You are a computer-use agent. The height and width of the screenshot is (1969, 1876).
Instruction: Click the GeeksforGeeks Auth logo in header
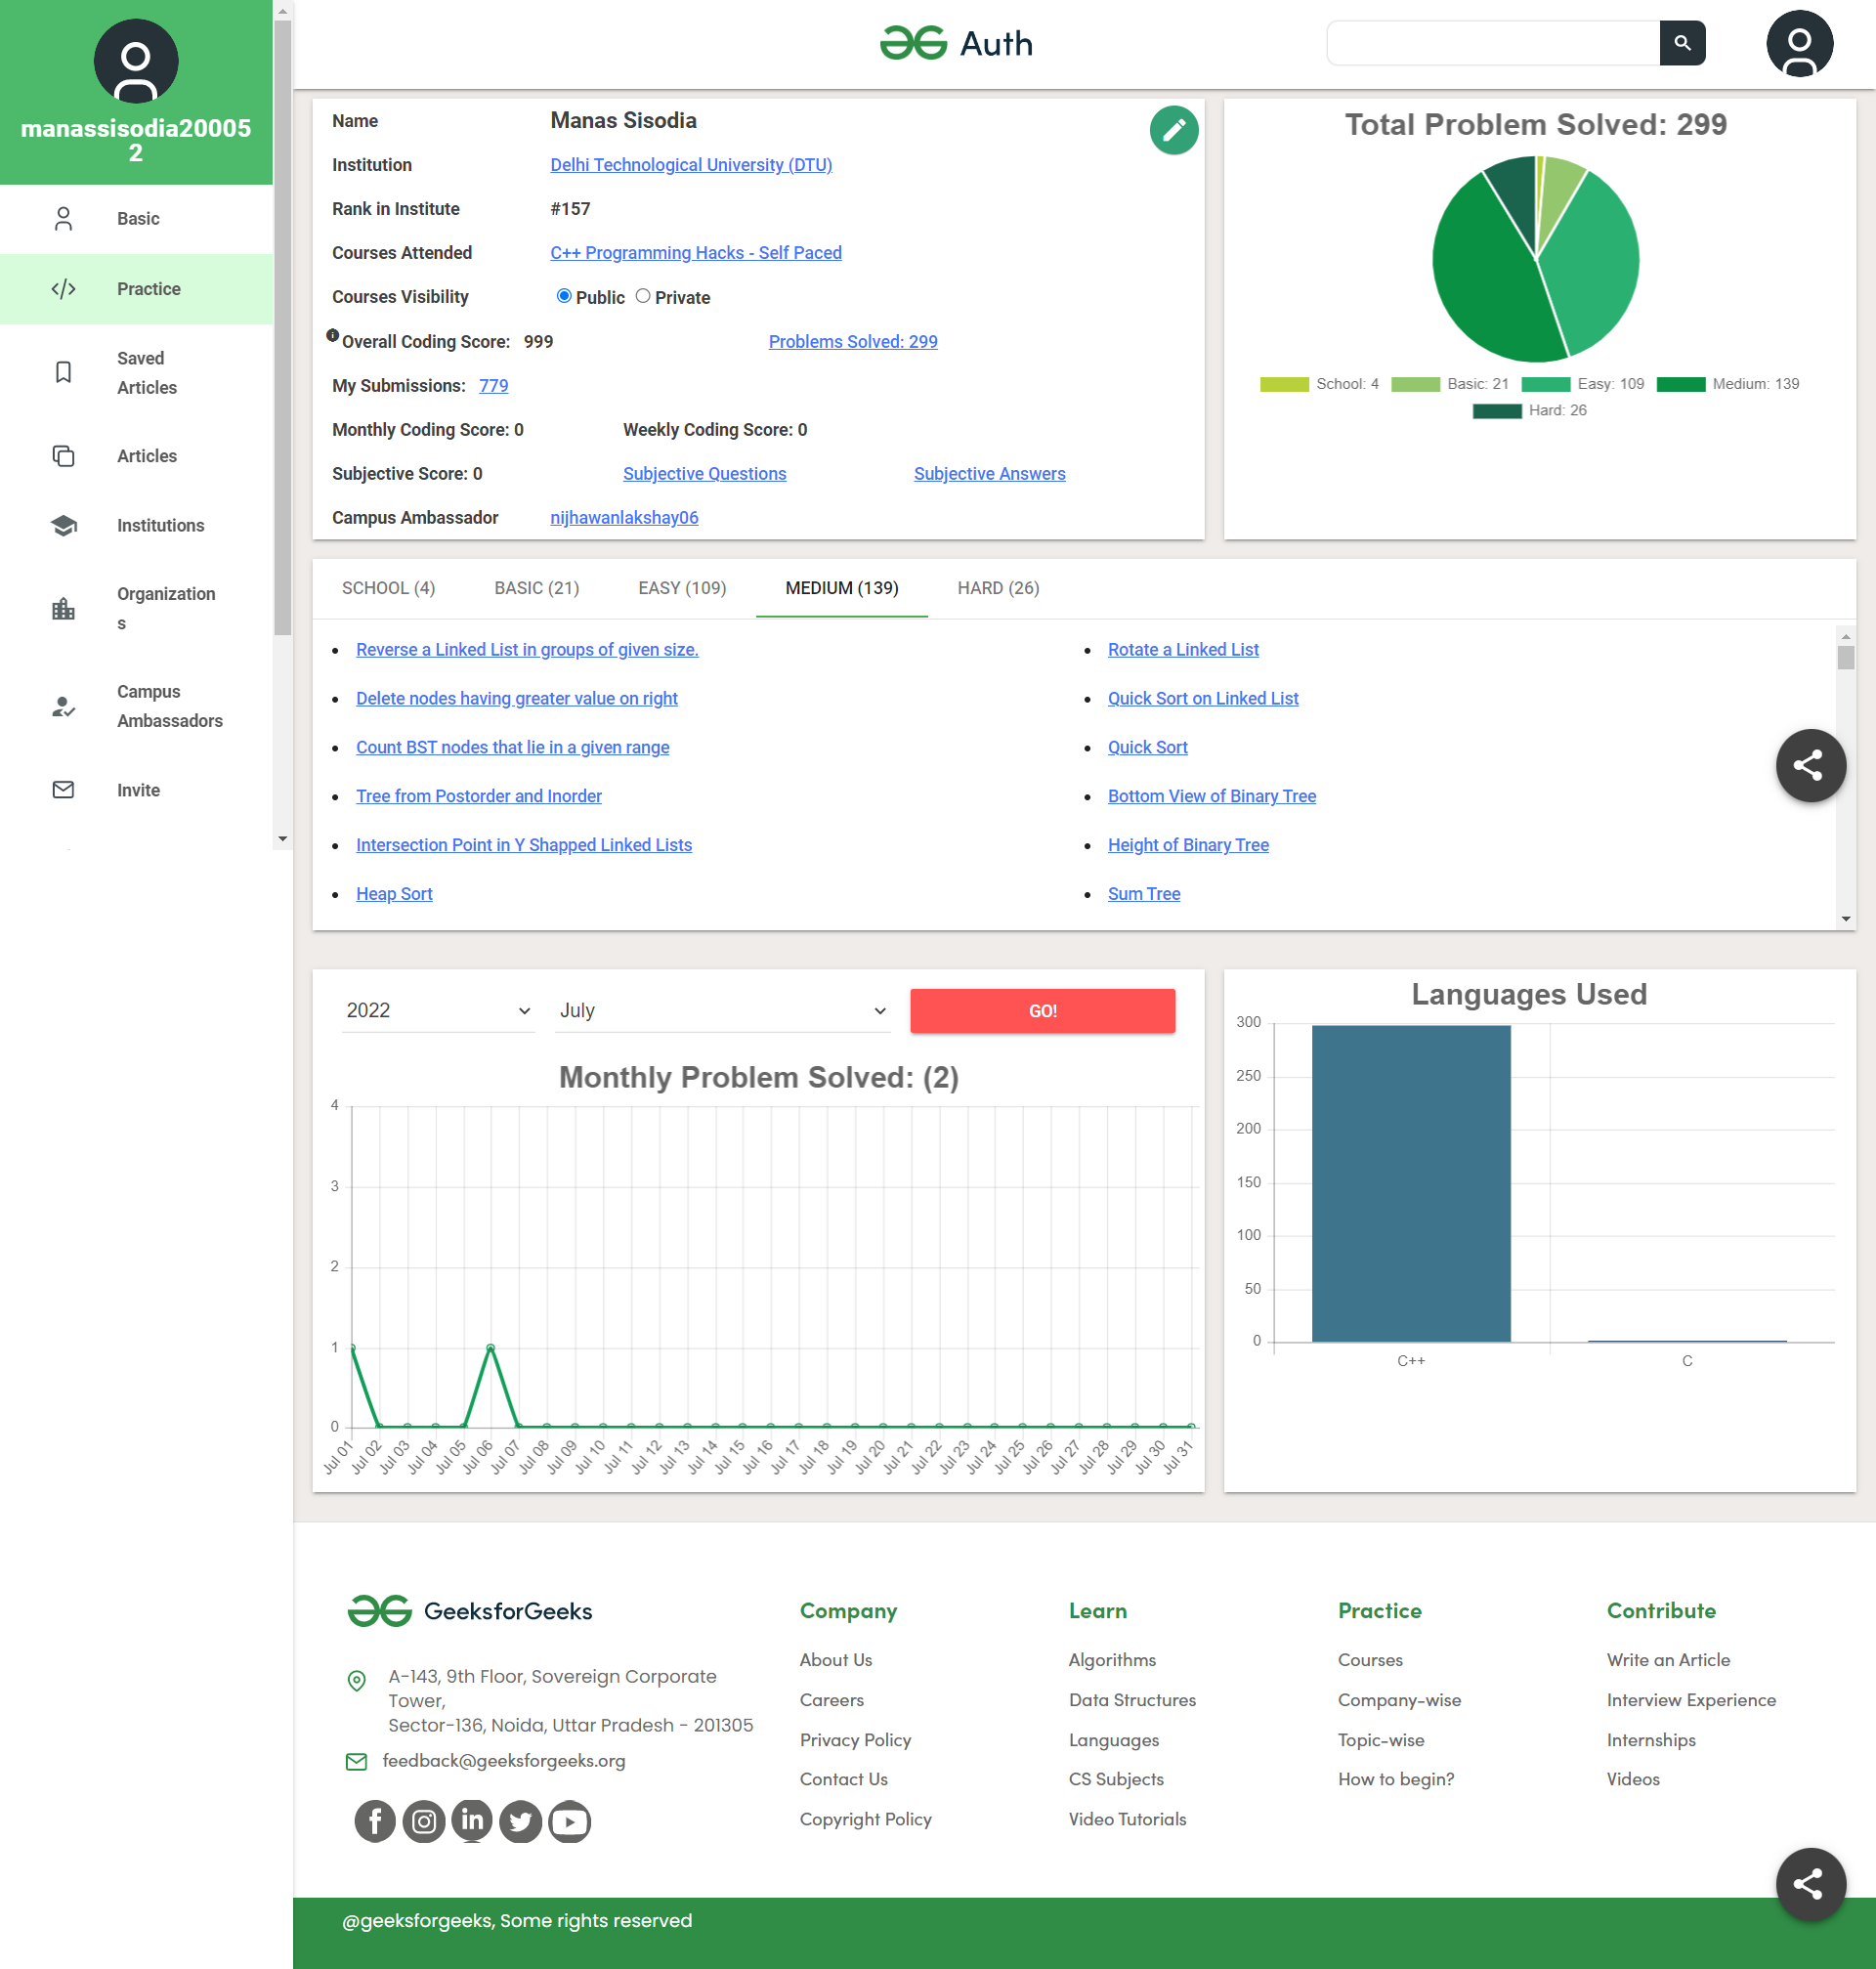click(956, 43)
